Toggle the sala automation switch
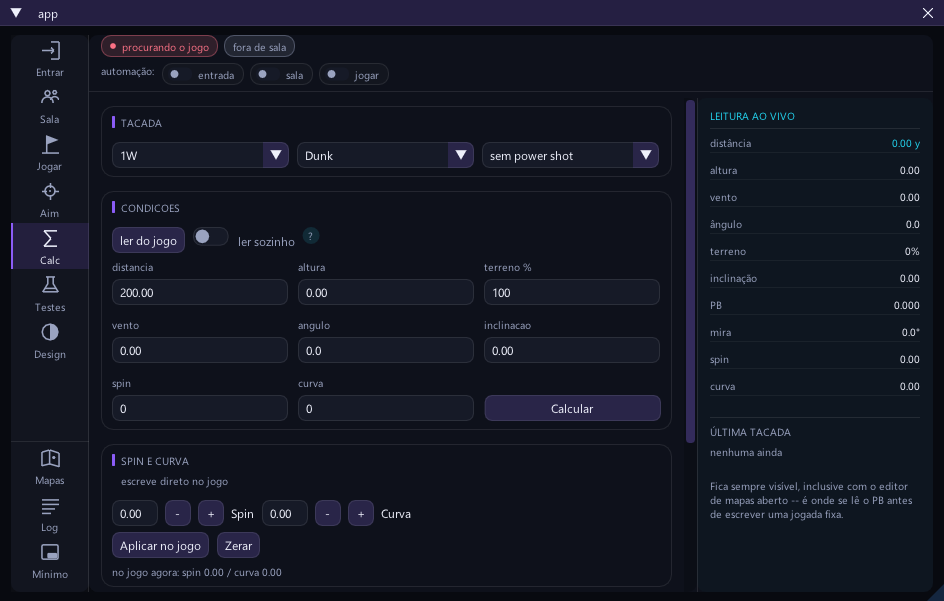This screenshot has width=944, height=601. point(267,74)
